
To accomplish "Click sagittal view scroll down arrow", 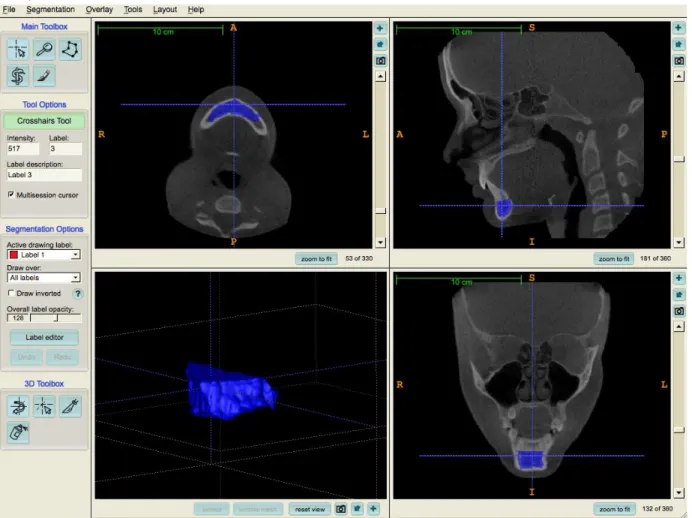I will 679,242.
